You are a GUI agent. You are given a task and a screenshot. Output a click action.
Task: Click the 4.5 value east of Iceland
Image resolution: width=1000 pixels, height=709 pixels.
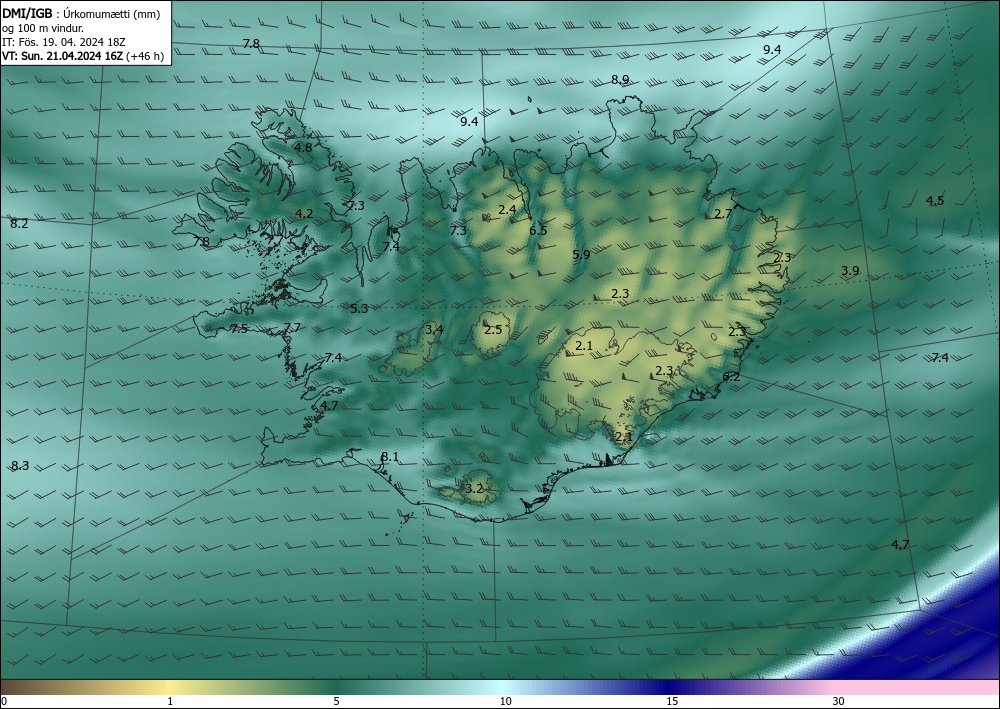(x=935, y=201)
